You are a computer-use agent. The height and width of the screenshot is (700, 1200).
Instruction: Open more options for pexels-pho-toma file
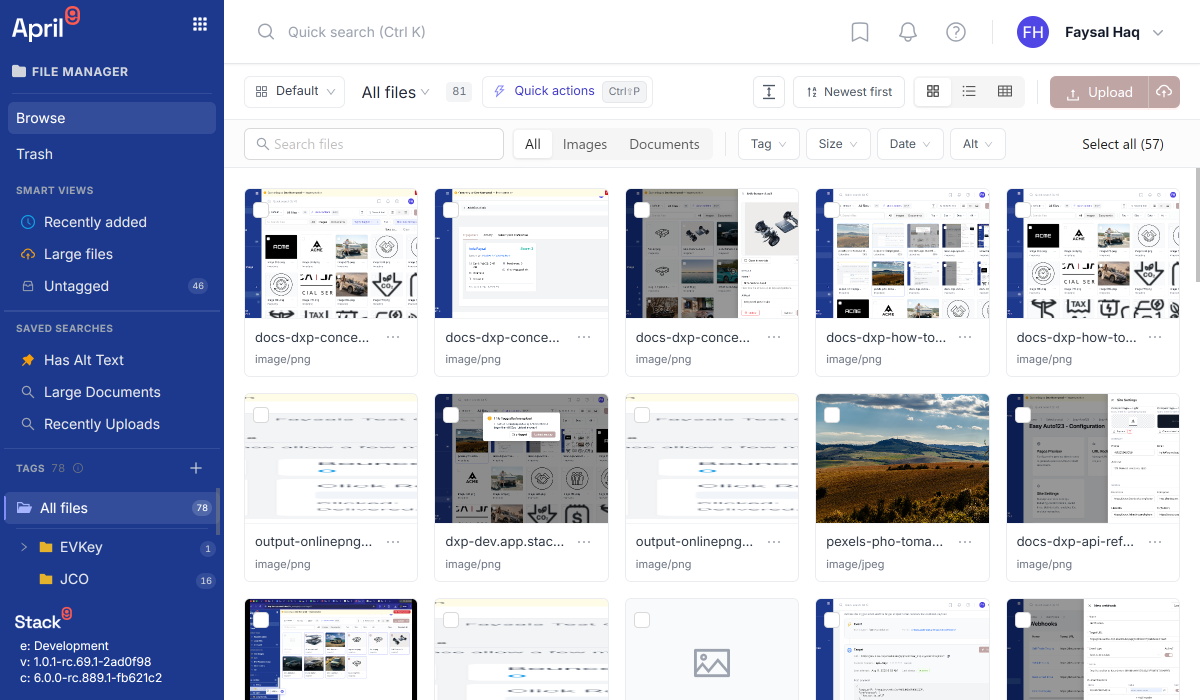click(965, 542)
